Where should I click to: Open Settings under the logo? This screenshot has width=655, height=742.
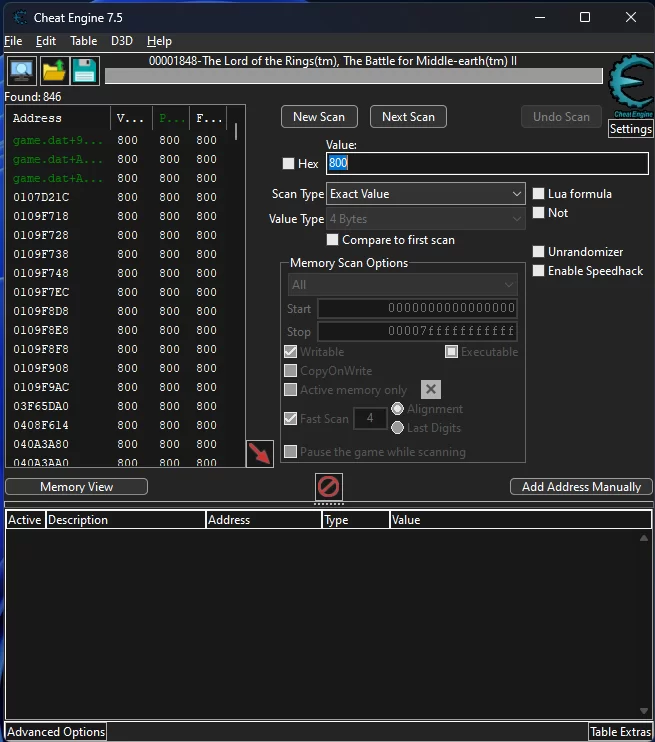[x=630, y=129]
